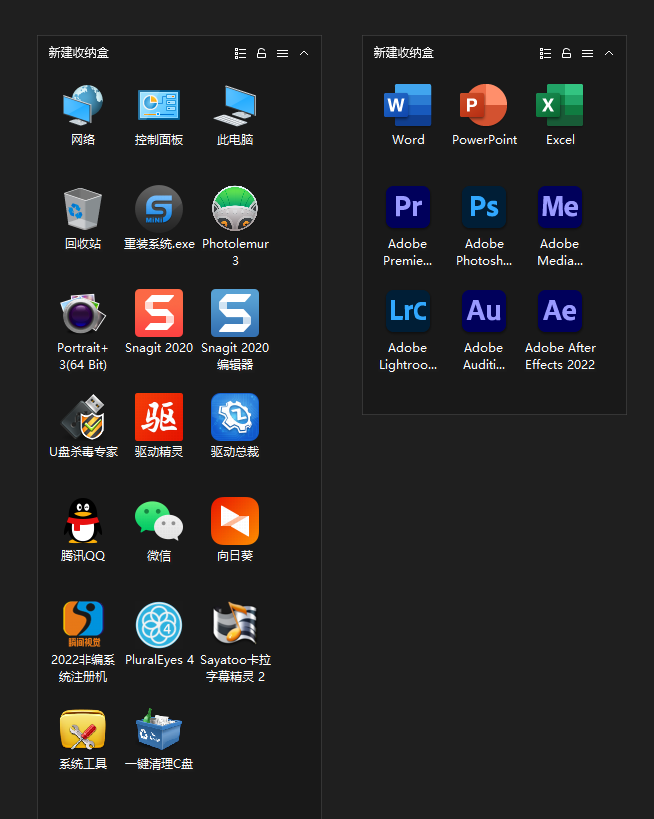Collapse the right 新建收纳盒 box
This screenshot has height=819, width=654.
coord(609,53)
